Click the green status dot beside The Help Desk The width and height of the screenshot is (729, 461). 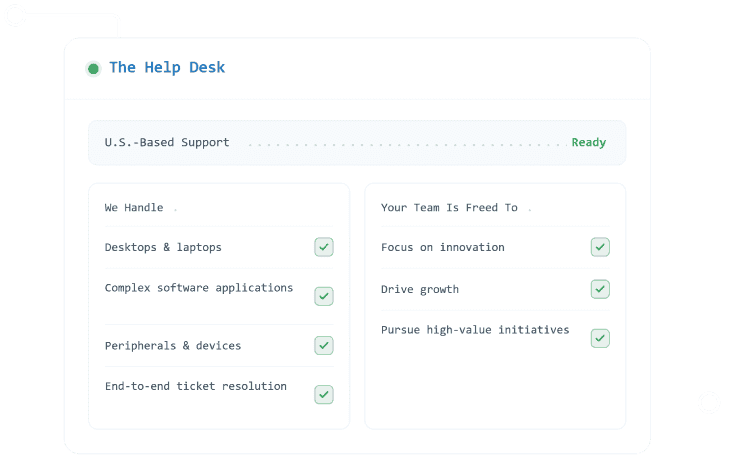[93, 69]
